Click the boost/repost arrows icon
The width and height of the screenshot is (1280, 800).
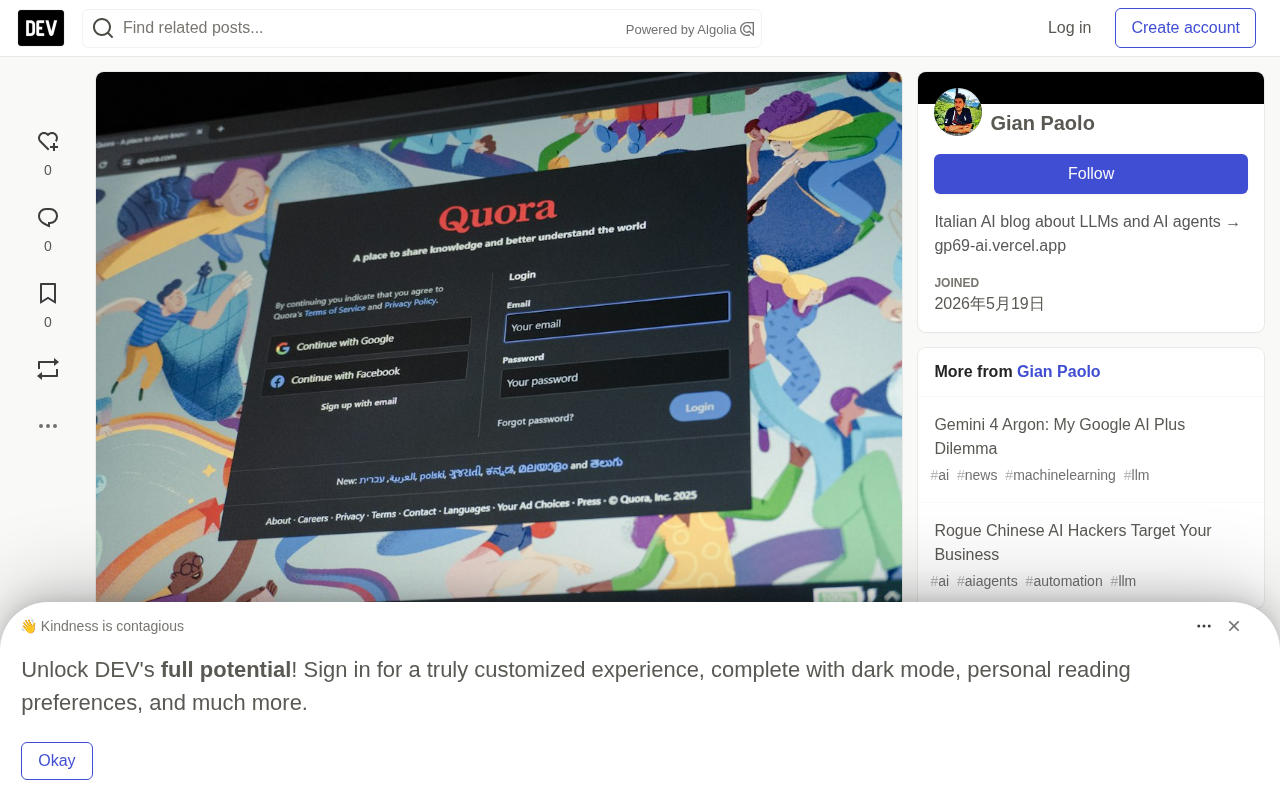point(48,369)
